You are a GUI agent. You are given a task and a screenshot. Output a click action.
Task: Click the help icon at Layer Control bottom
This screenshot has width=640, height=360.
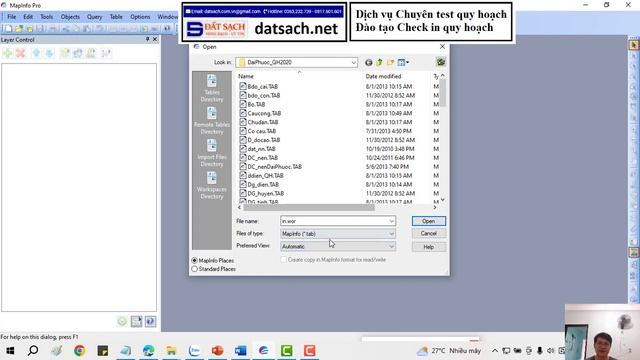[x=150, y=322]
